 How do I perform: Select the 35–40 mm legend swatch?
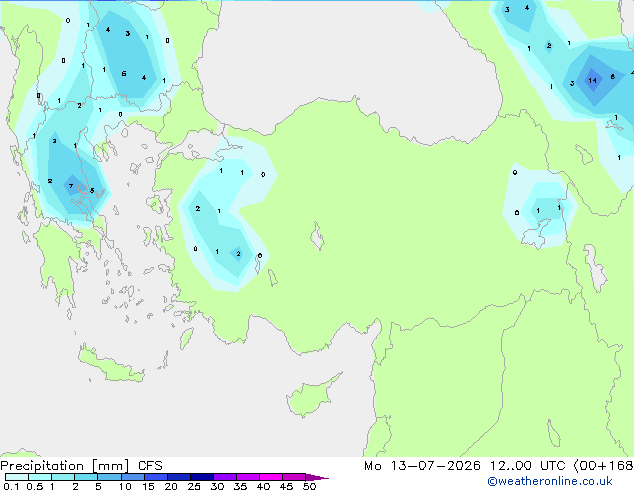(248, 477)
